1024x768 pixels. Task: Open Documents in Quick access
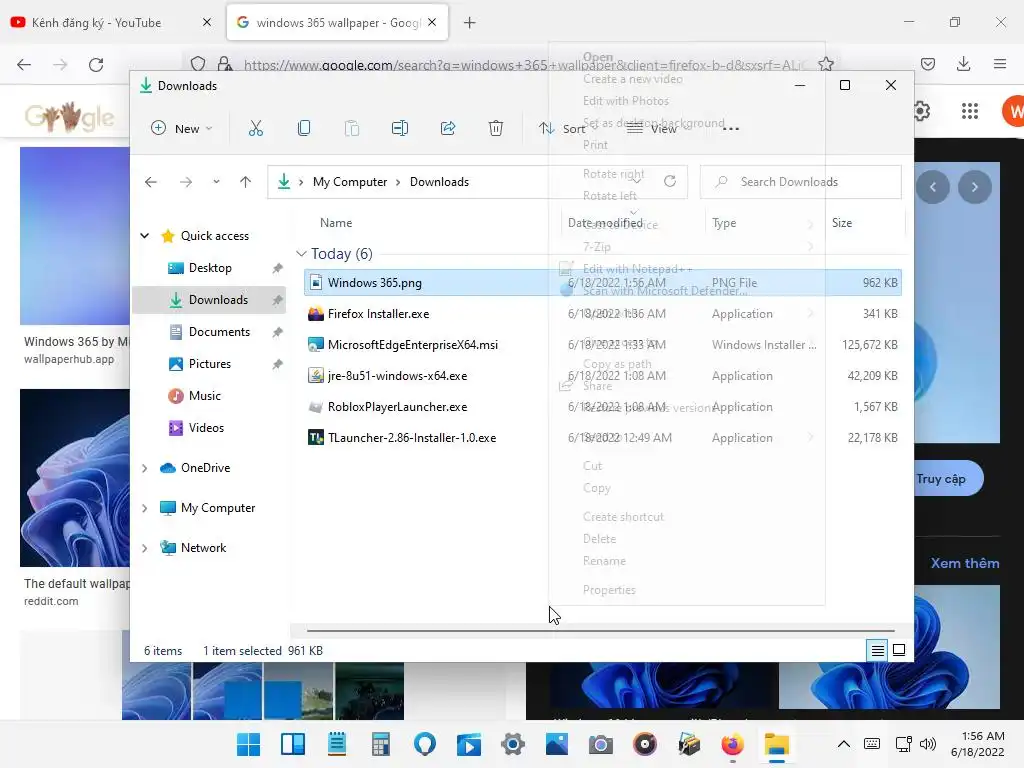click(x=219, y=332)
